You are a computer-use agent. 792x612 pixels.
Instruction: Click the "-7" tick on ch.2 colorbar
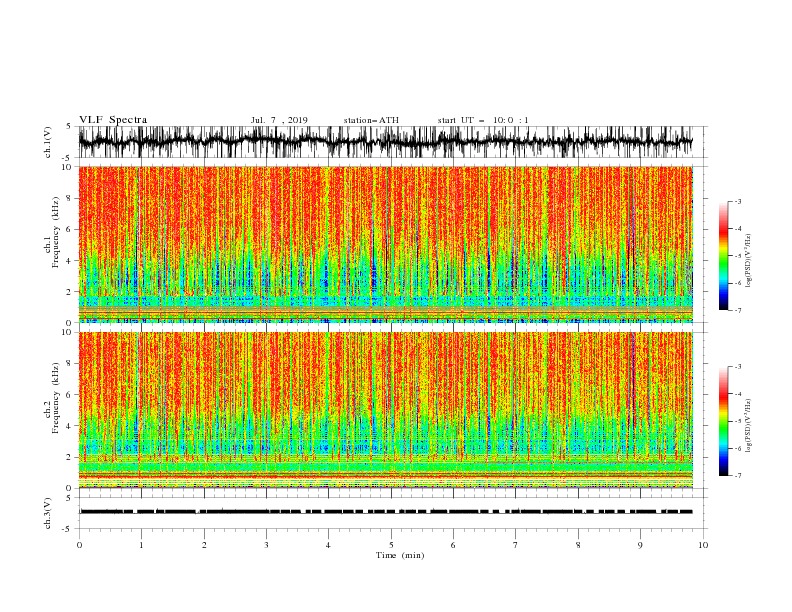click(x=737, y=475)
